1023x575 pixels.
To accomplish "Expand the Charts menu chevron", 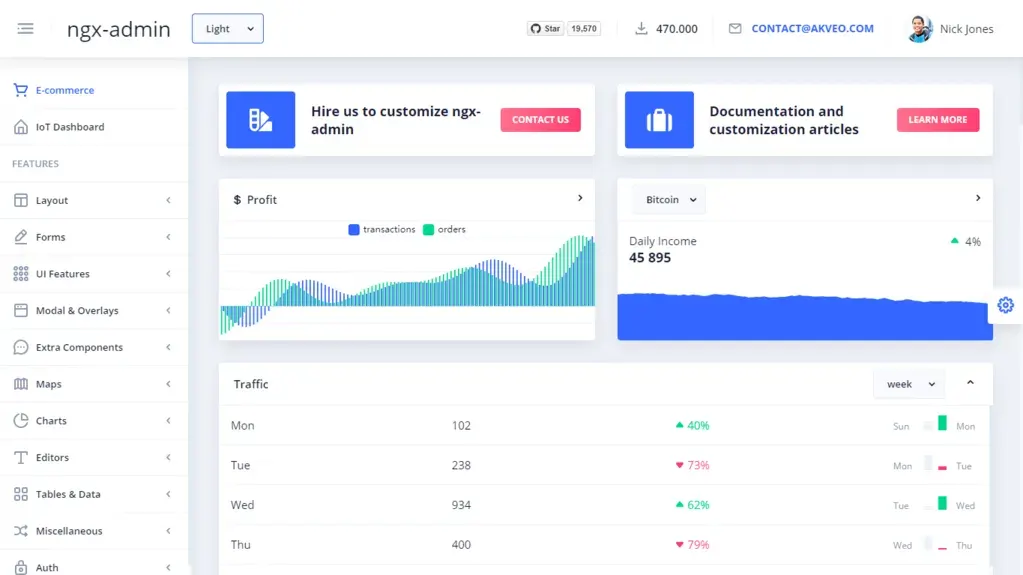I will 168,420.
